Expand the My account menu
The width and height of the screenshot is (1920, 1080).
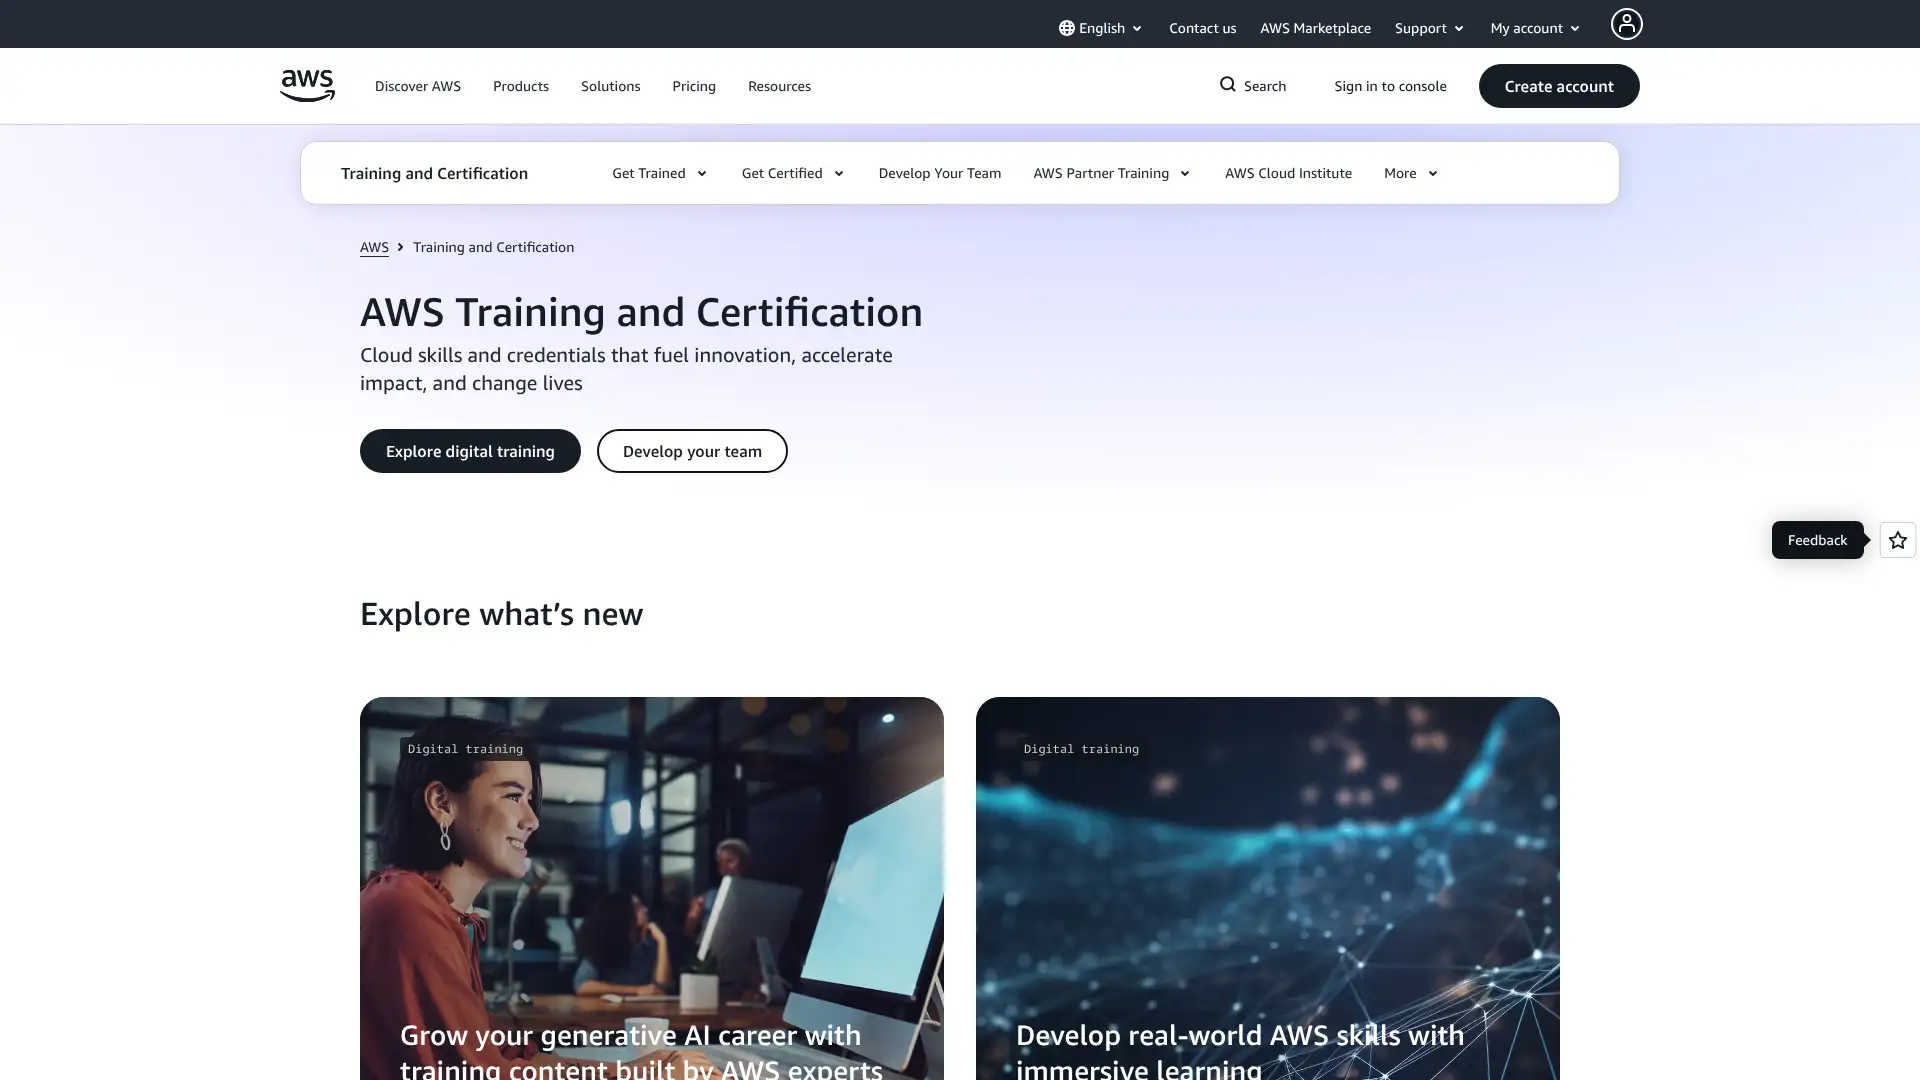[x=1535, y=28]
